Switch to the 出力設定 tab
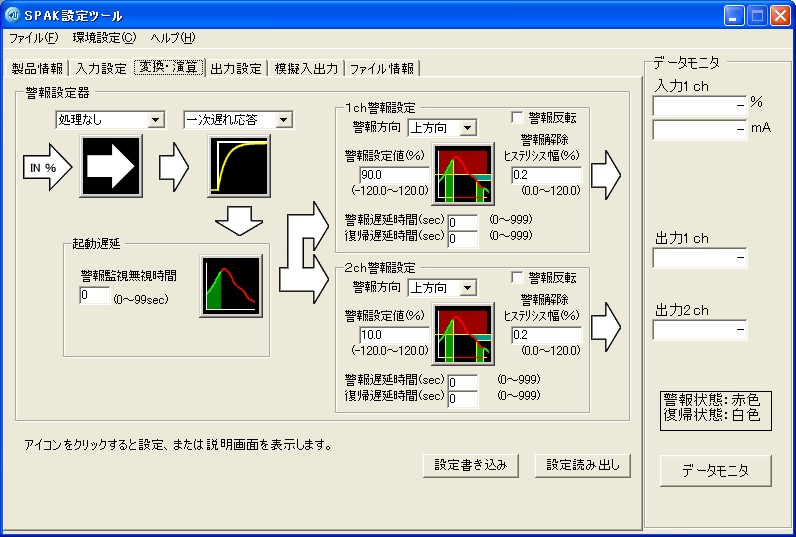The width and height of the screenshot is (796, 537). click(236, 68)
